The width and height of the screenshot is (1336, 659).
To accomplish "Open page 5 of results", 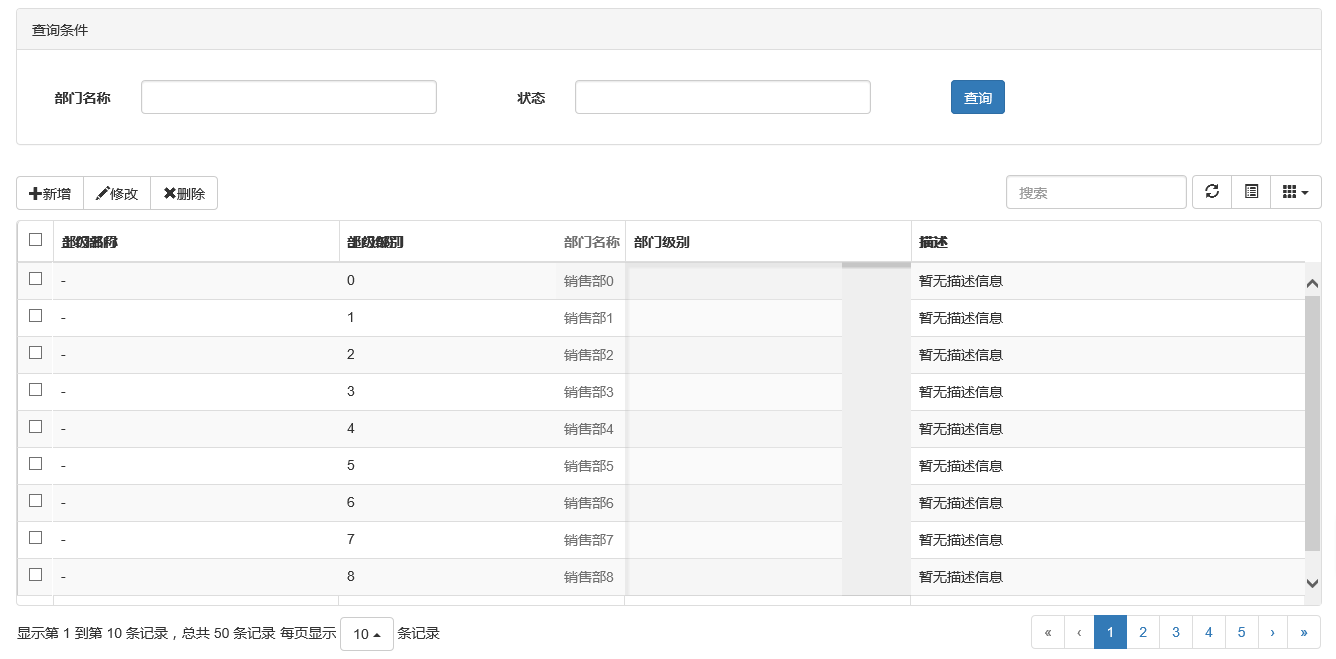I will [x=1241, y=632].
